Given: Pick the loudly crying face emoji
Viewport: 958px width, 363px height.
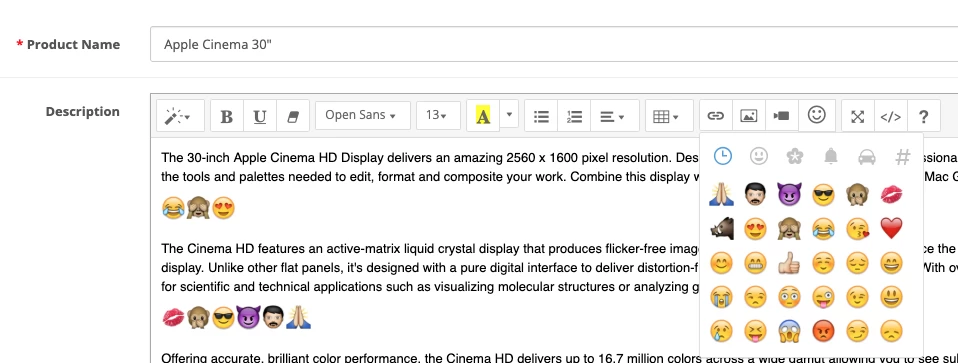Looking at the screenshot, I should coord(722,297).
